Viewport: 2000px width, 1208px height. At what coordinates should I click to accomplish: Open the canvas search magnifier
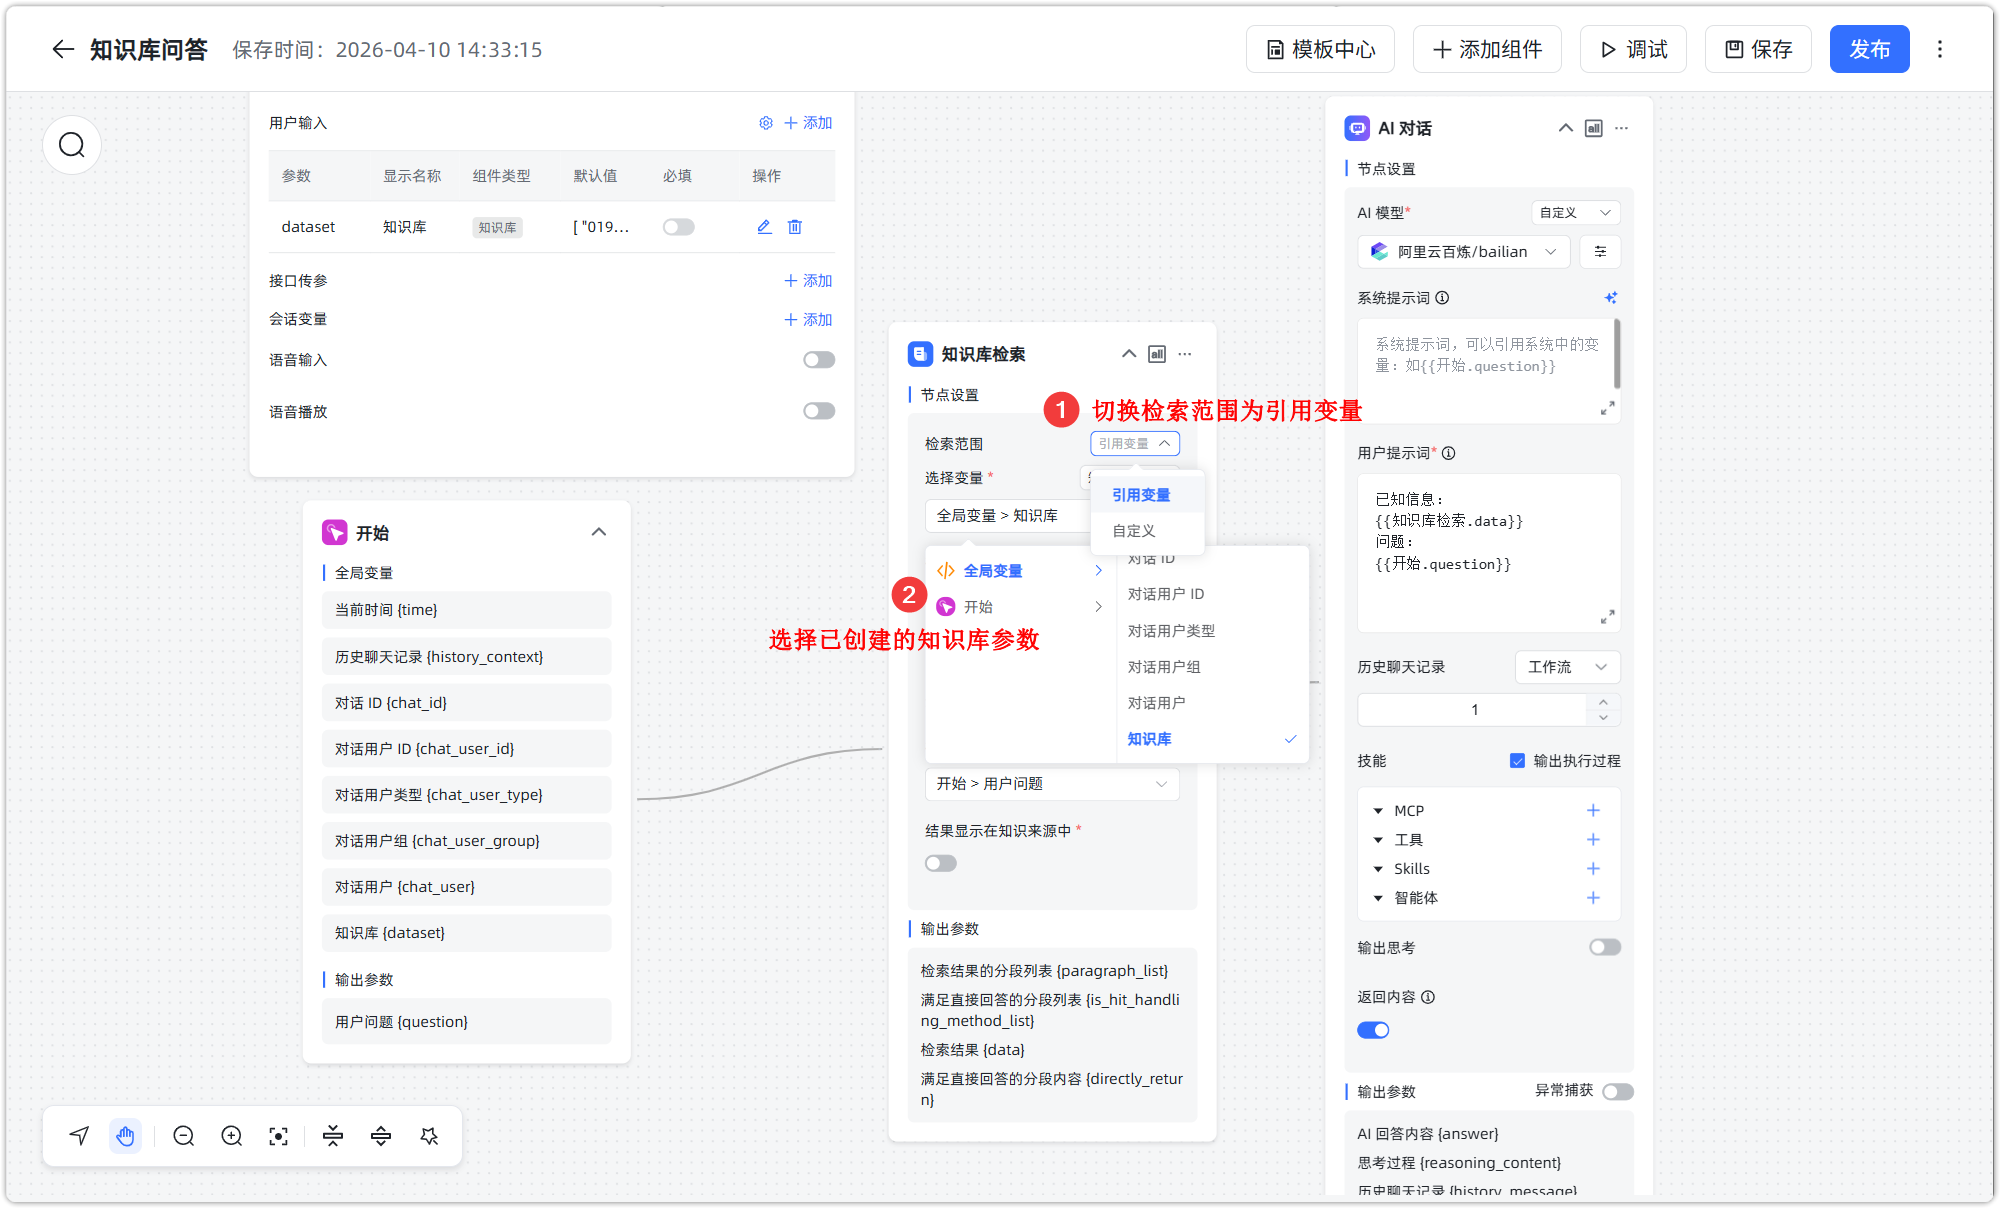pos(71,145)
